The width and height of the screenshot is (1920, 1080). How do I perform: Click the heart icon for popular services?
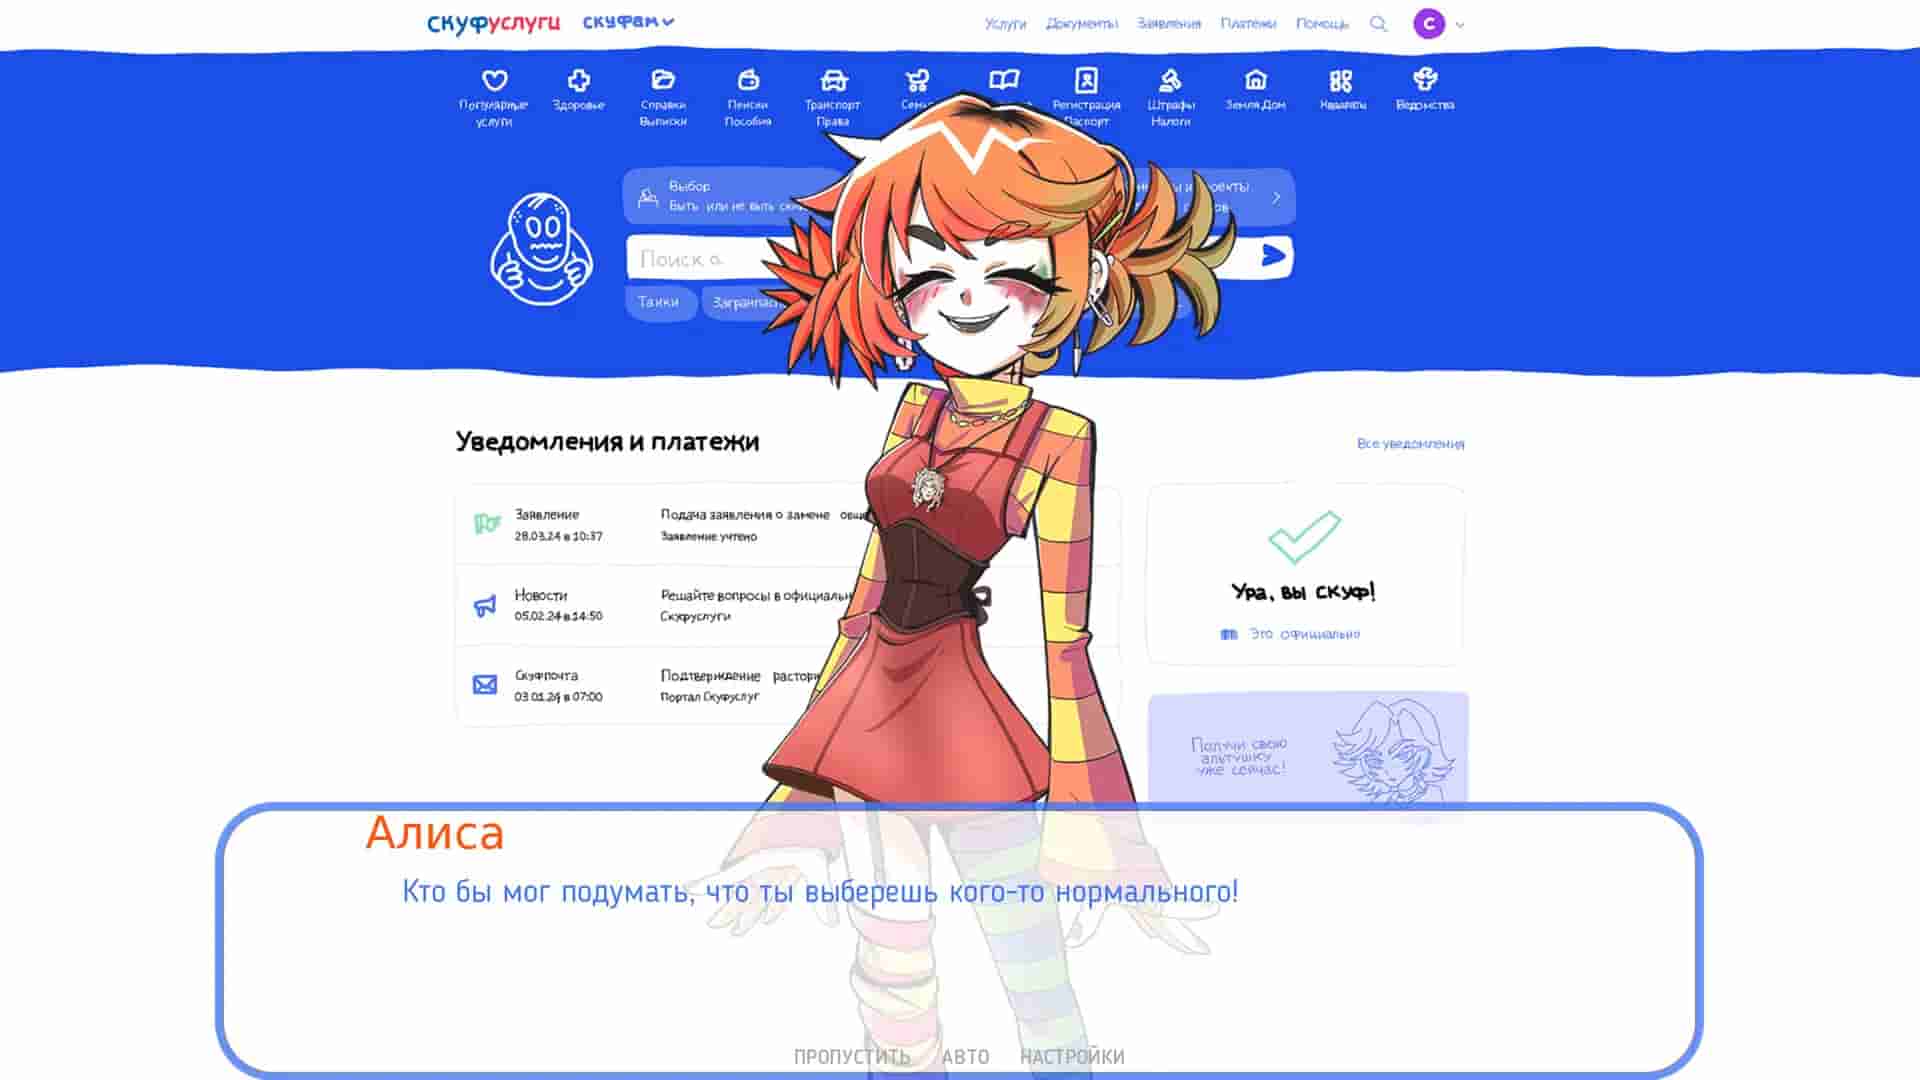point(494,80)
